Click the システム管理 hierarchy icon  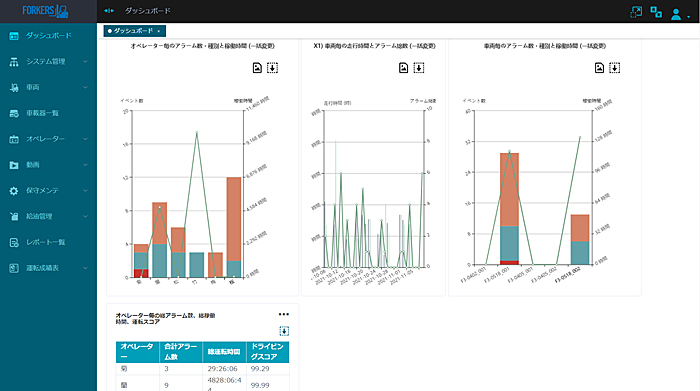pyautogui.click(x=14, y=62)
